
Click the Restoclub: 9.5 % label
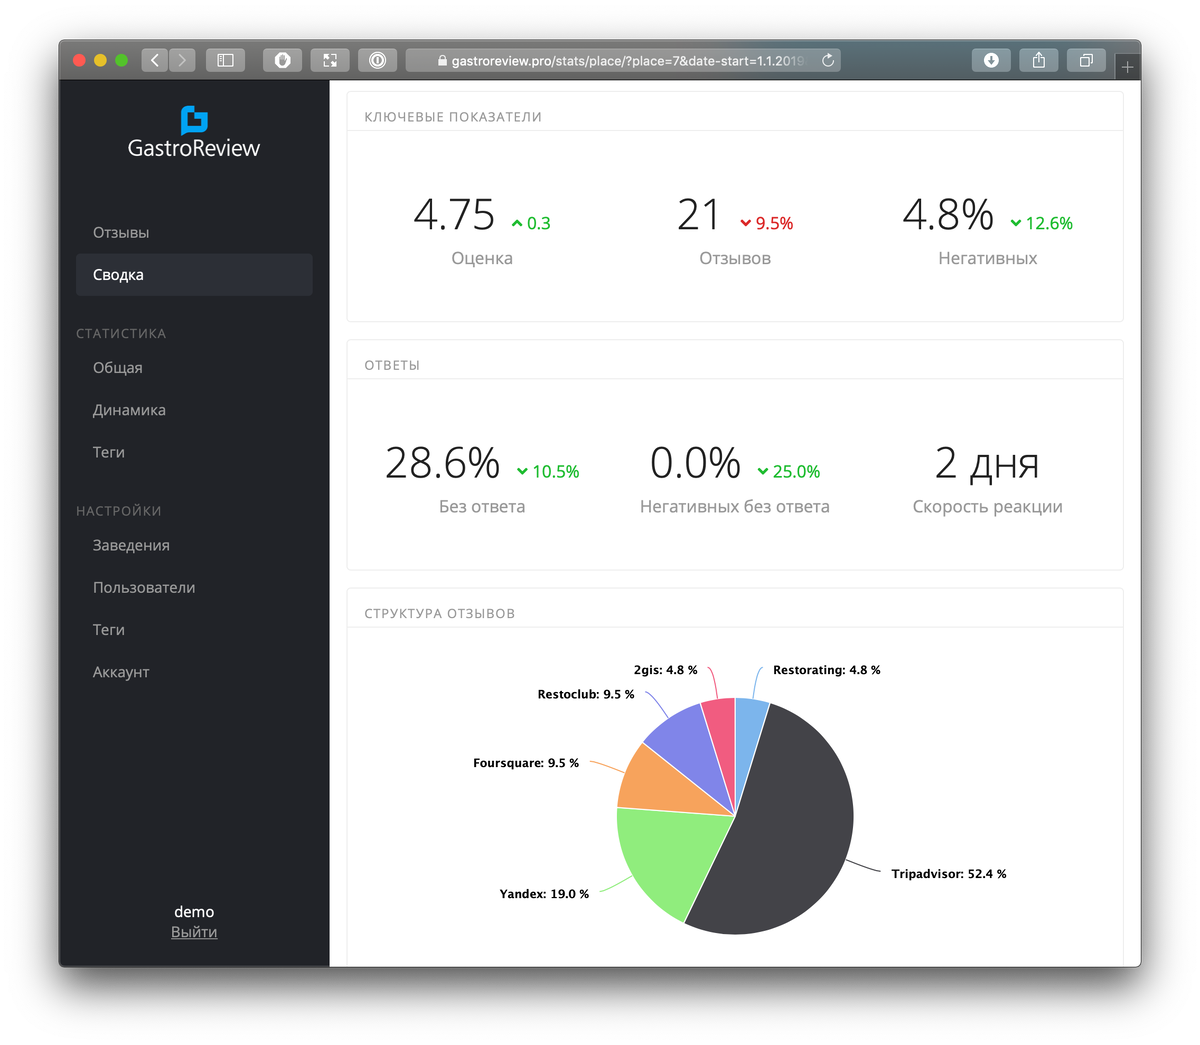(586, 694)
